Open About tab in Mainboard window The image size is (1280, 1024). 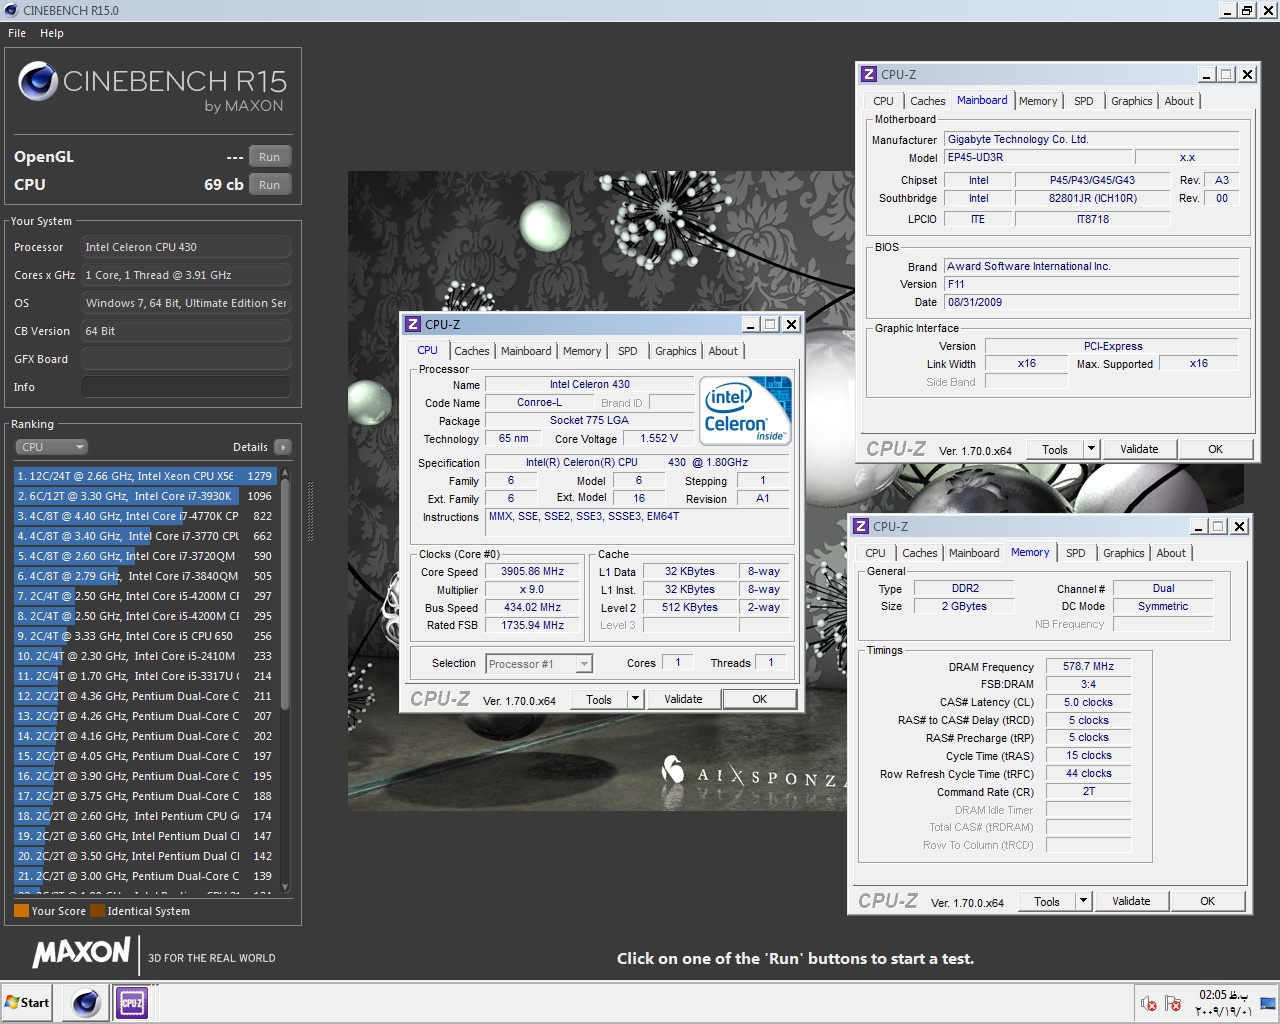pyautogui.click(x=1179, y=101)
